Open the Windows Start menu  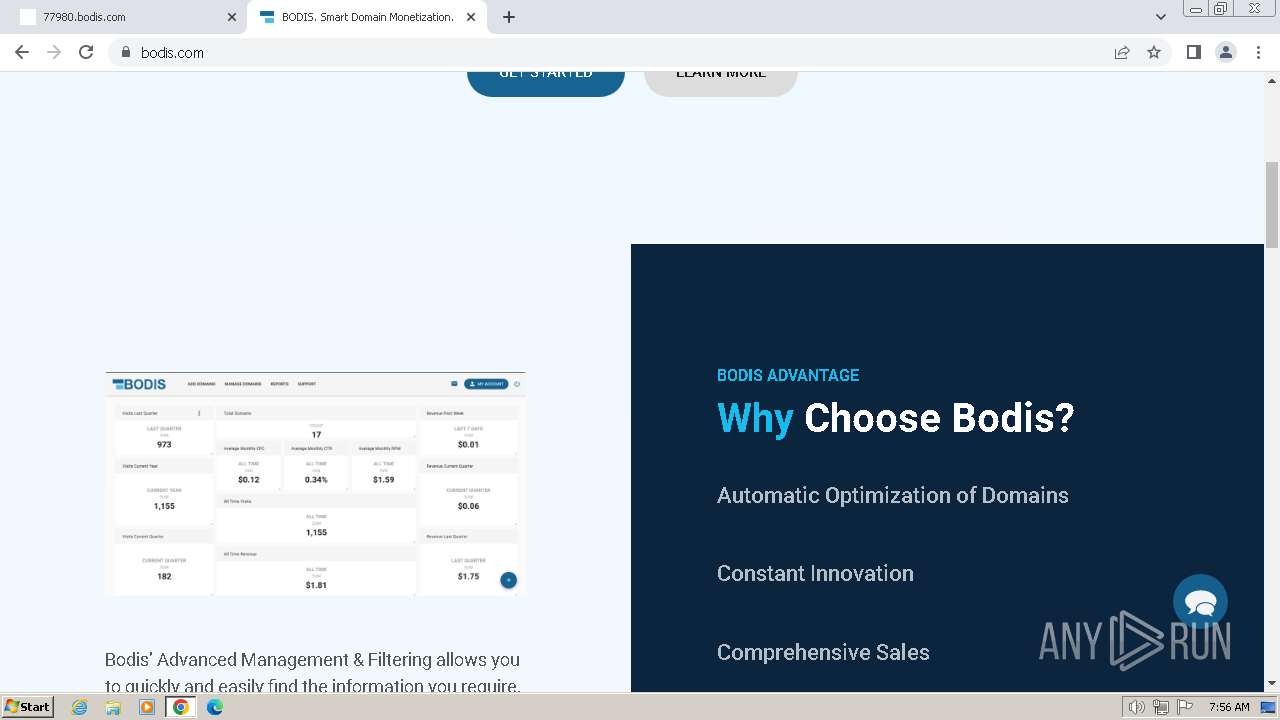tap(27, 706)
